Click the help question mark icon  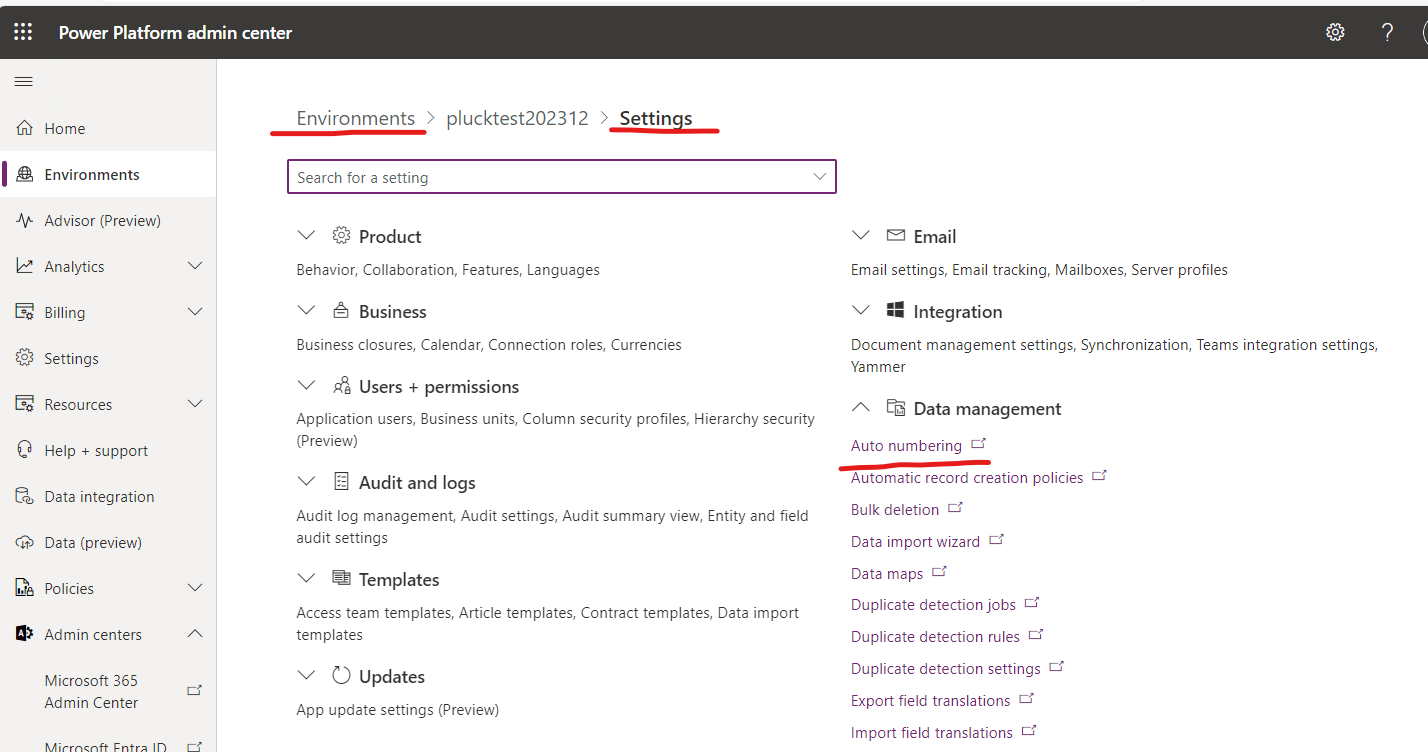pos(1387,32)
